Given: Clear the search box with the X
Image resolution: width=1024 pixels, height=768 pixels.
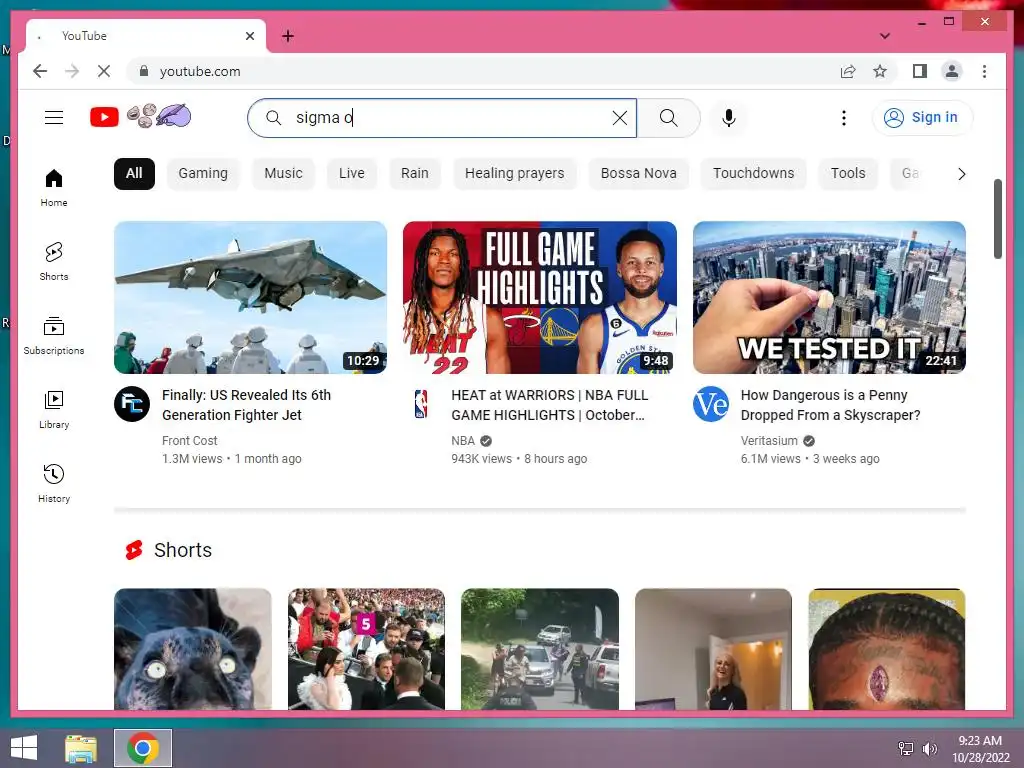Looking at the screenshot, I should [x=619, y=118].
